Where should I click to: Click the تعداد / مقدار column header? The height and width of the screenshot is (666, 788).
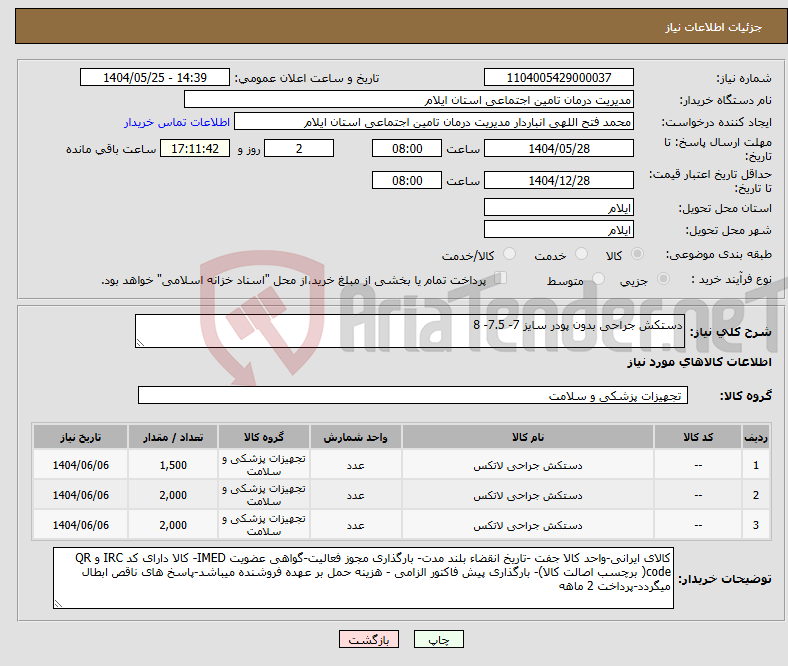pos(173,437)
